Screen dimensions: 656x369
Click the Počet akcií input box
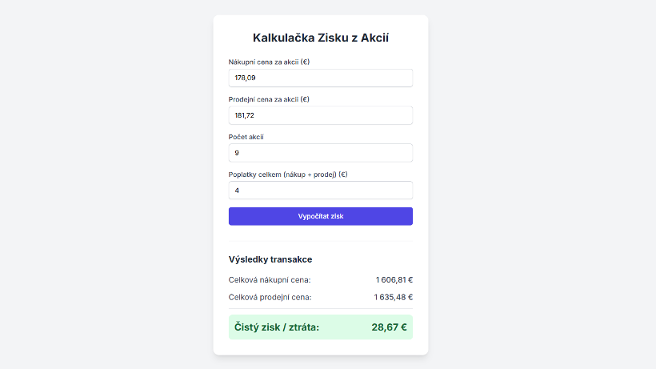(x=320, y=153)
